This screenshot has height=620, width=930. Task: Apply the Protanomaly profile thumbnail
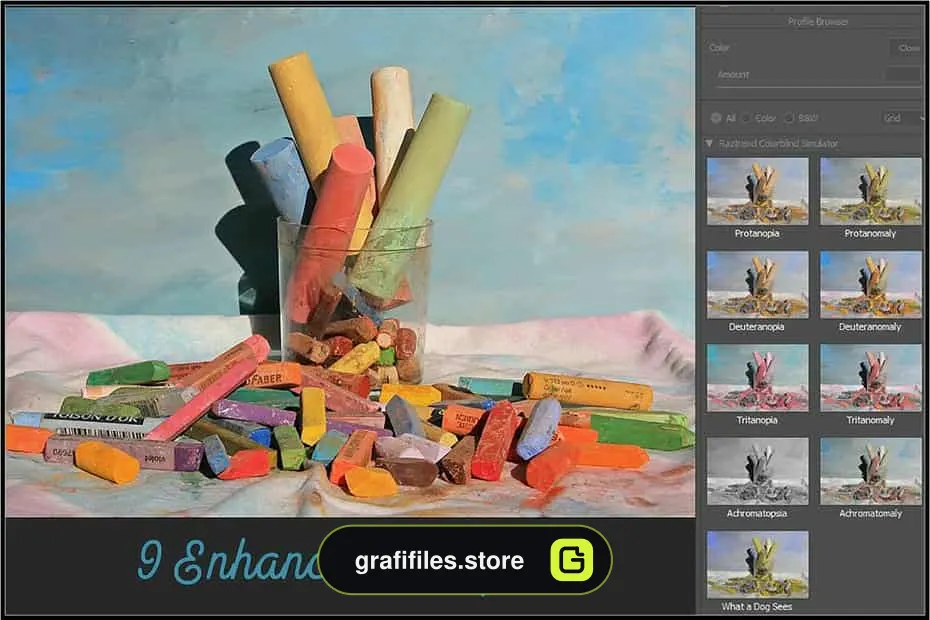pyautogui.click(x=871, y=191)
